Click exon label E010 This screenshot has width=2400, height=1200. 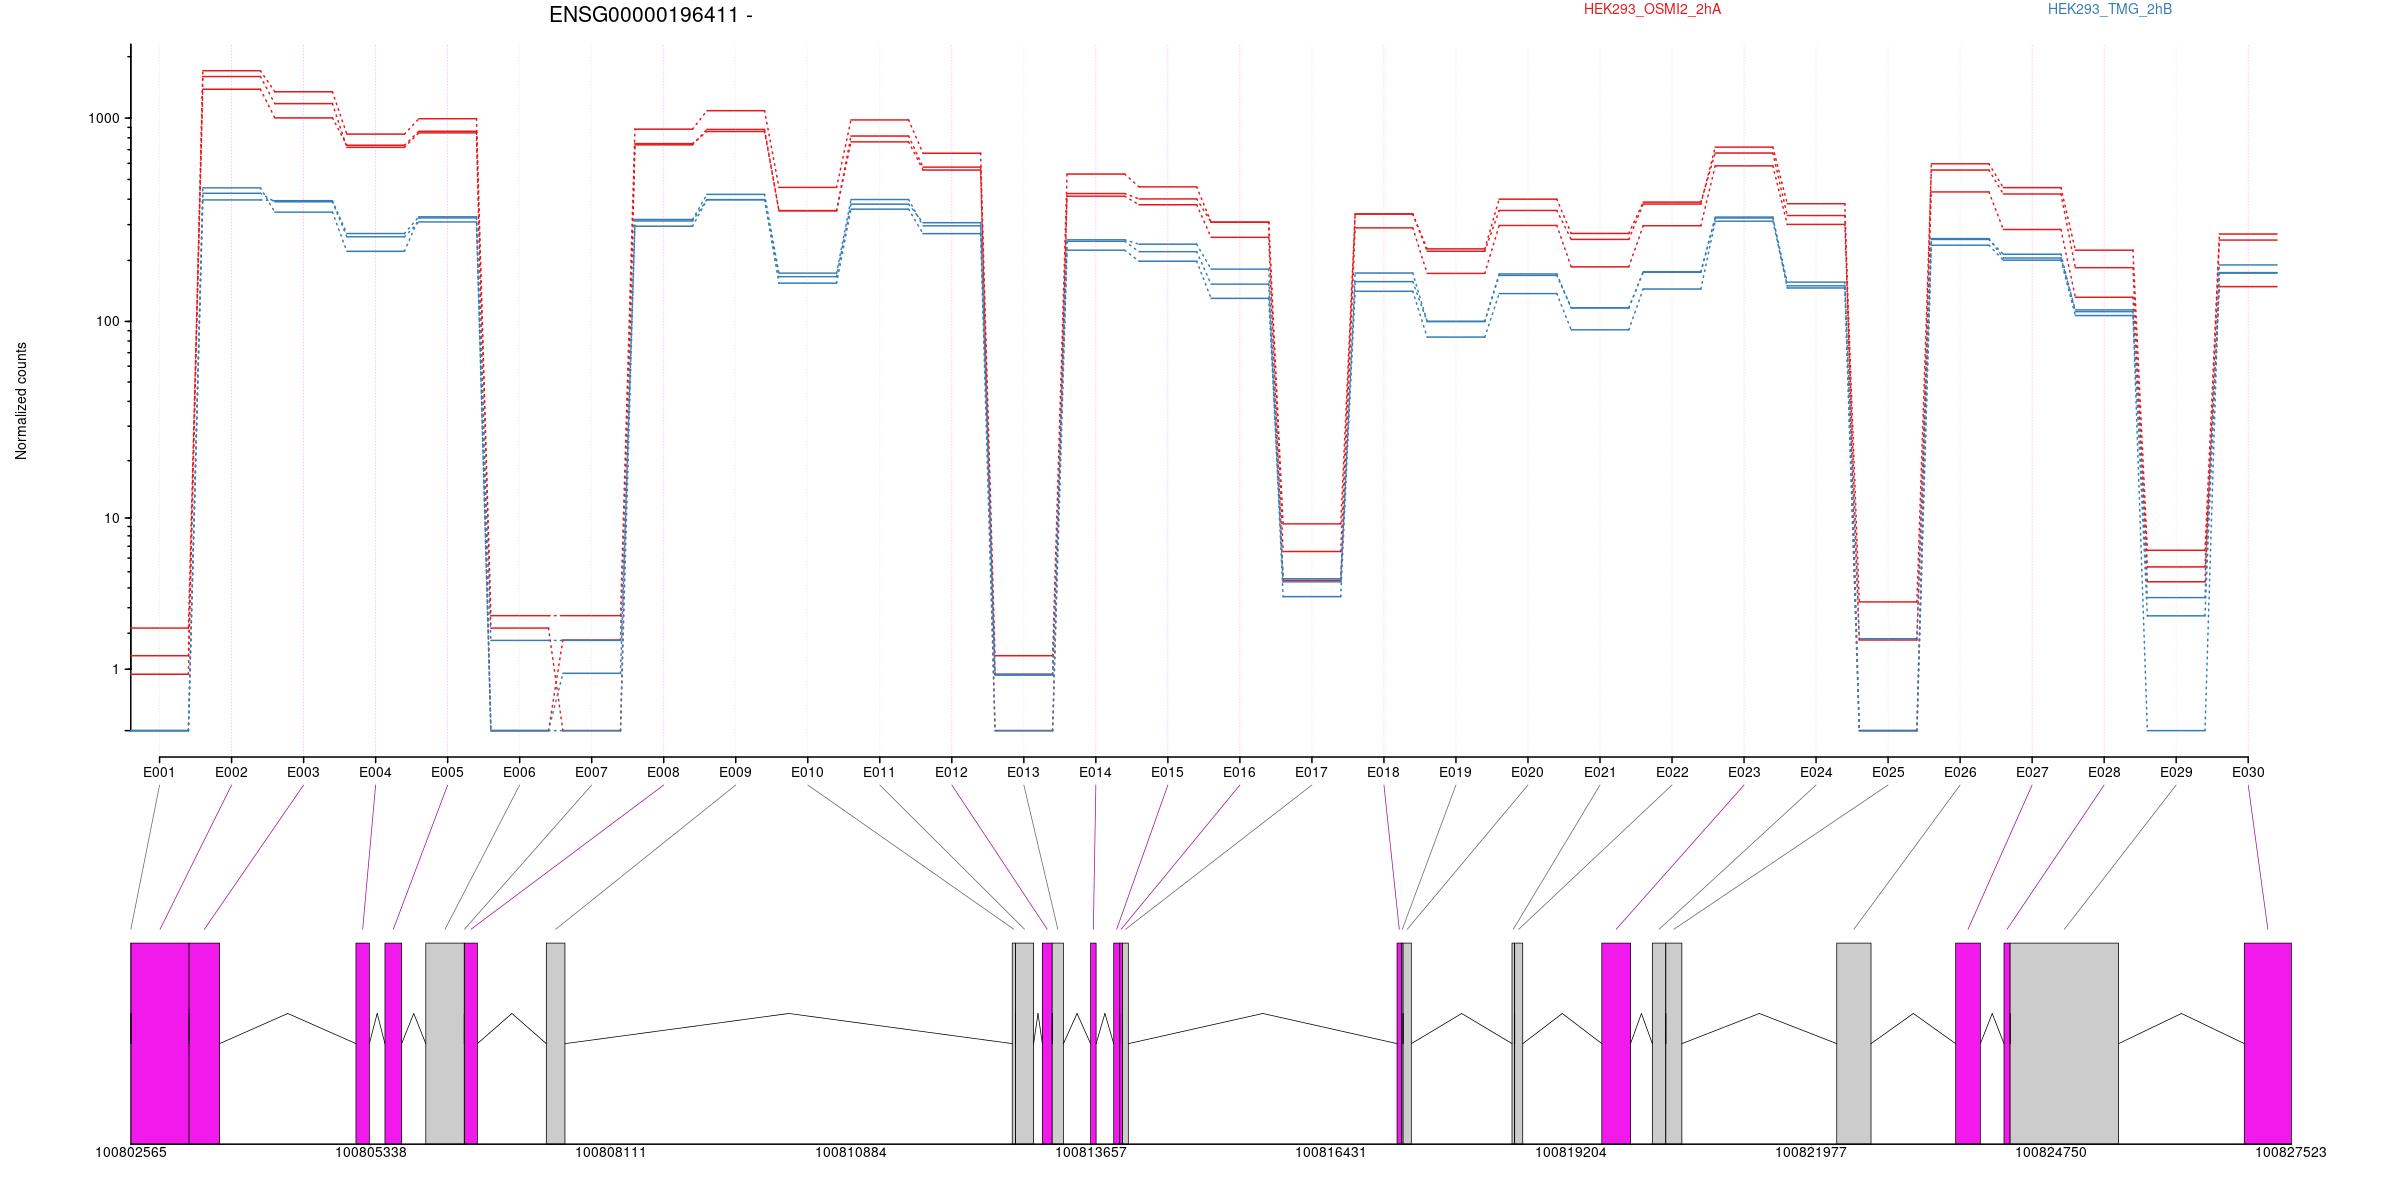coord(807,772)
